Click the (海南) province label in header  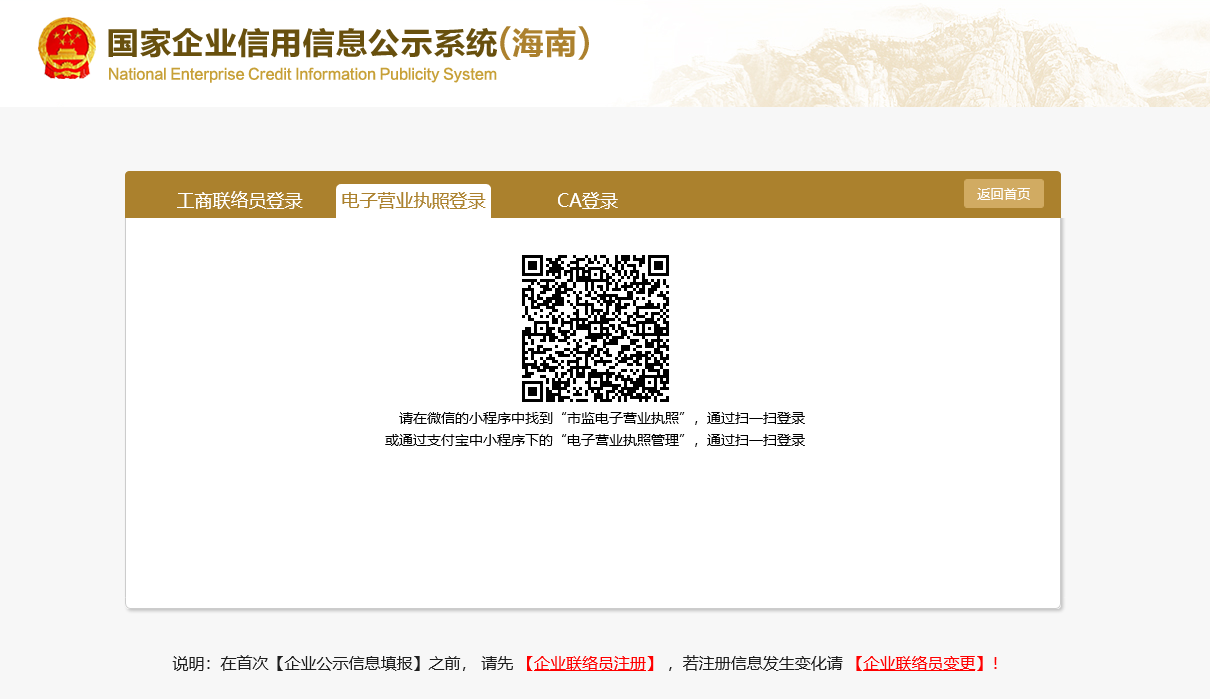tap(544, 43)
